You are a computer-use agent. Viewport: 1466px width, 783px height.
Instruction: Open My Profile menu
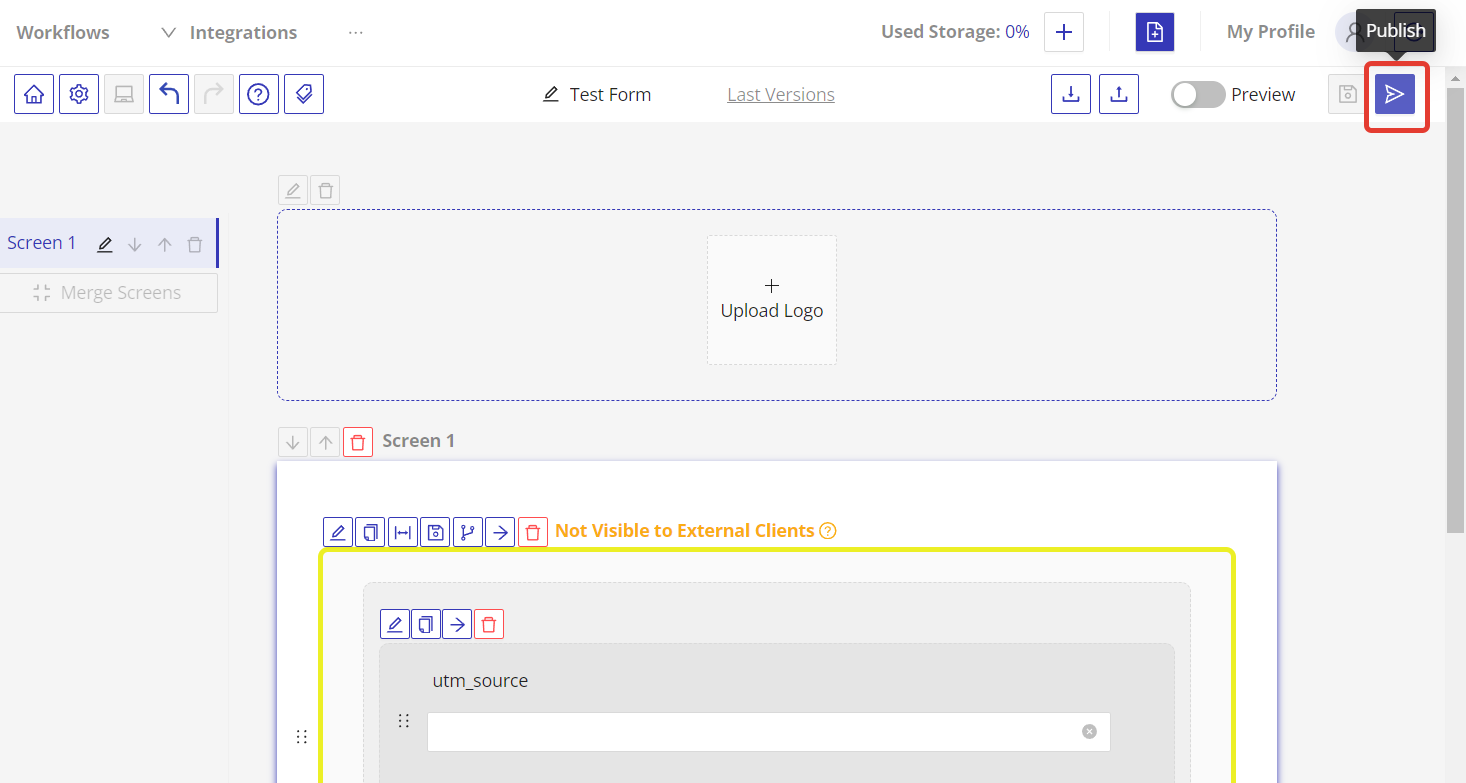click(1270, 32)
